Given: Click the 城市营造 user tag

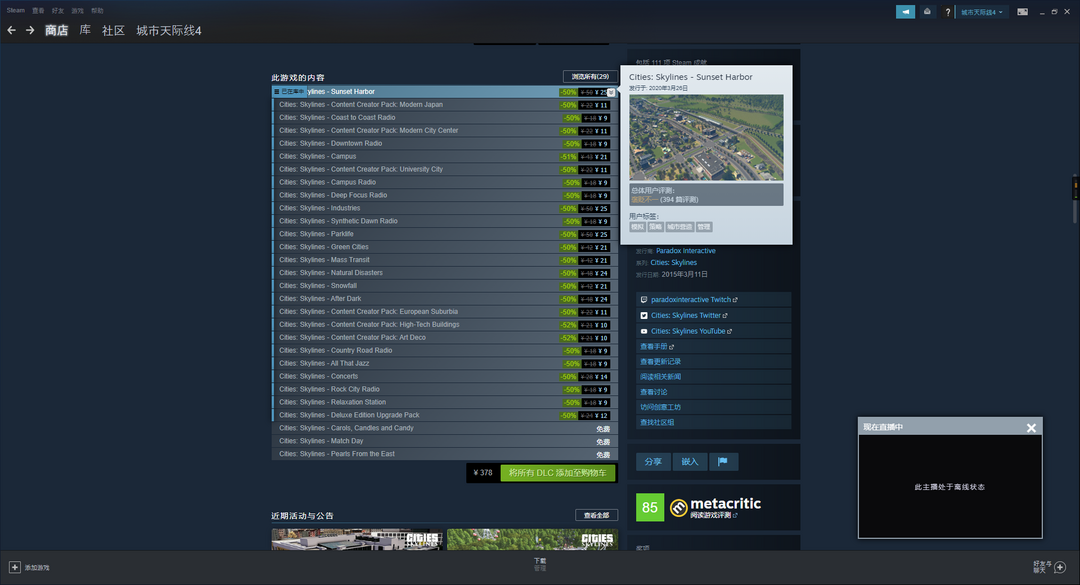Looking at the screenshot, I should point(679,227).
